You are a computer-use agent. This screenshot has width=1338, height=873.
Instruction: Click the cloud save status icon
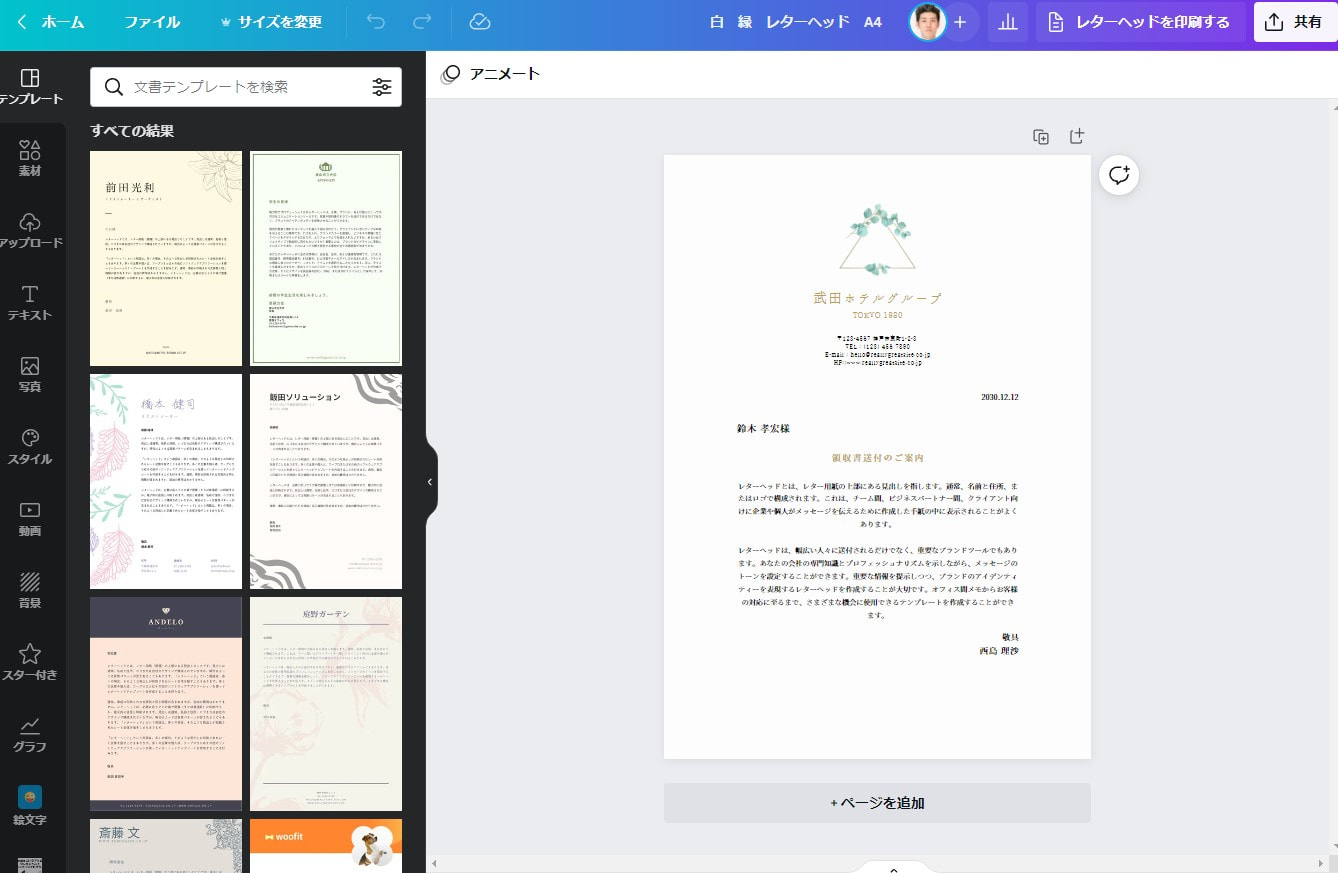click(x=480, y=22)
